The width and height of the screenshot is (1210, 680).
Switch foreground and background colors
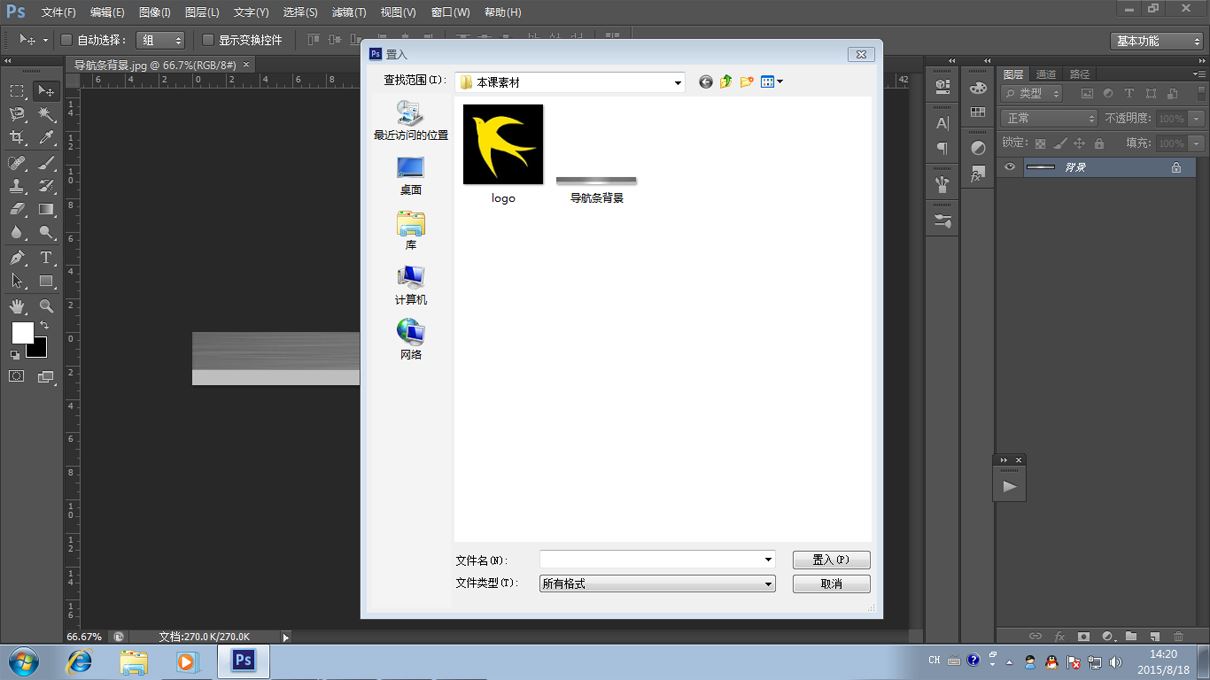point(44,325)
